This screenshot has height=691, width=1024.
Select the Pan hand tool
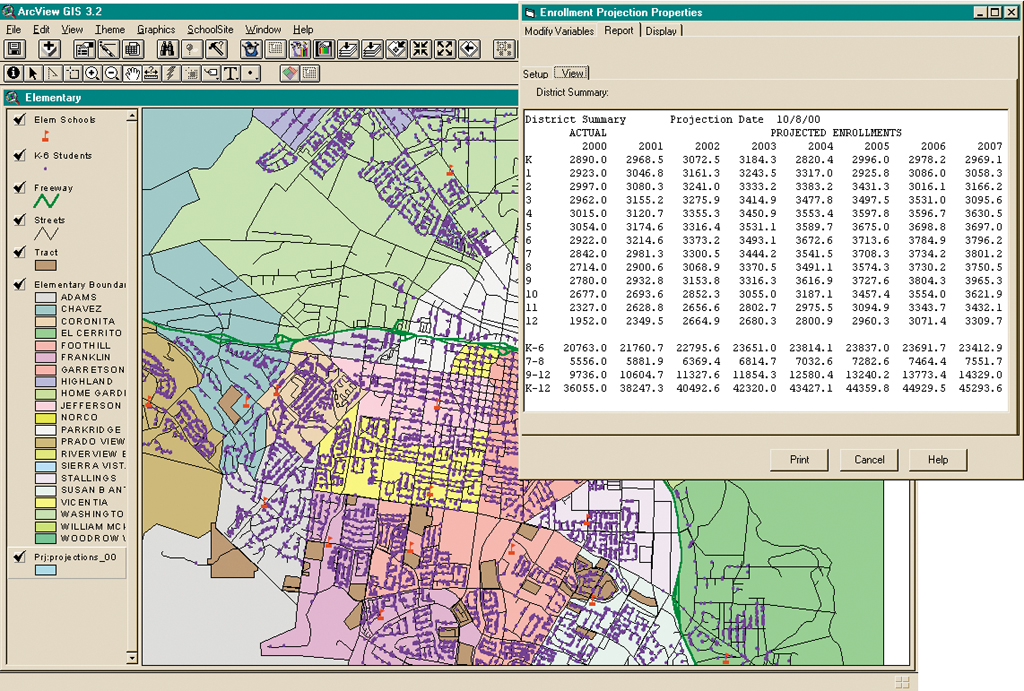point(131,73)
